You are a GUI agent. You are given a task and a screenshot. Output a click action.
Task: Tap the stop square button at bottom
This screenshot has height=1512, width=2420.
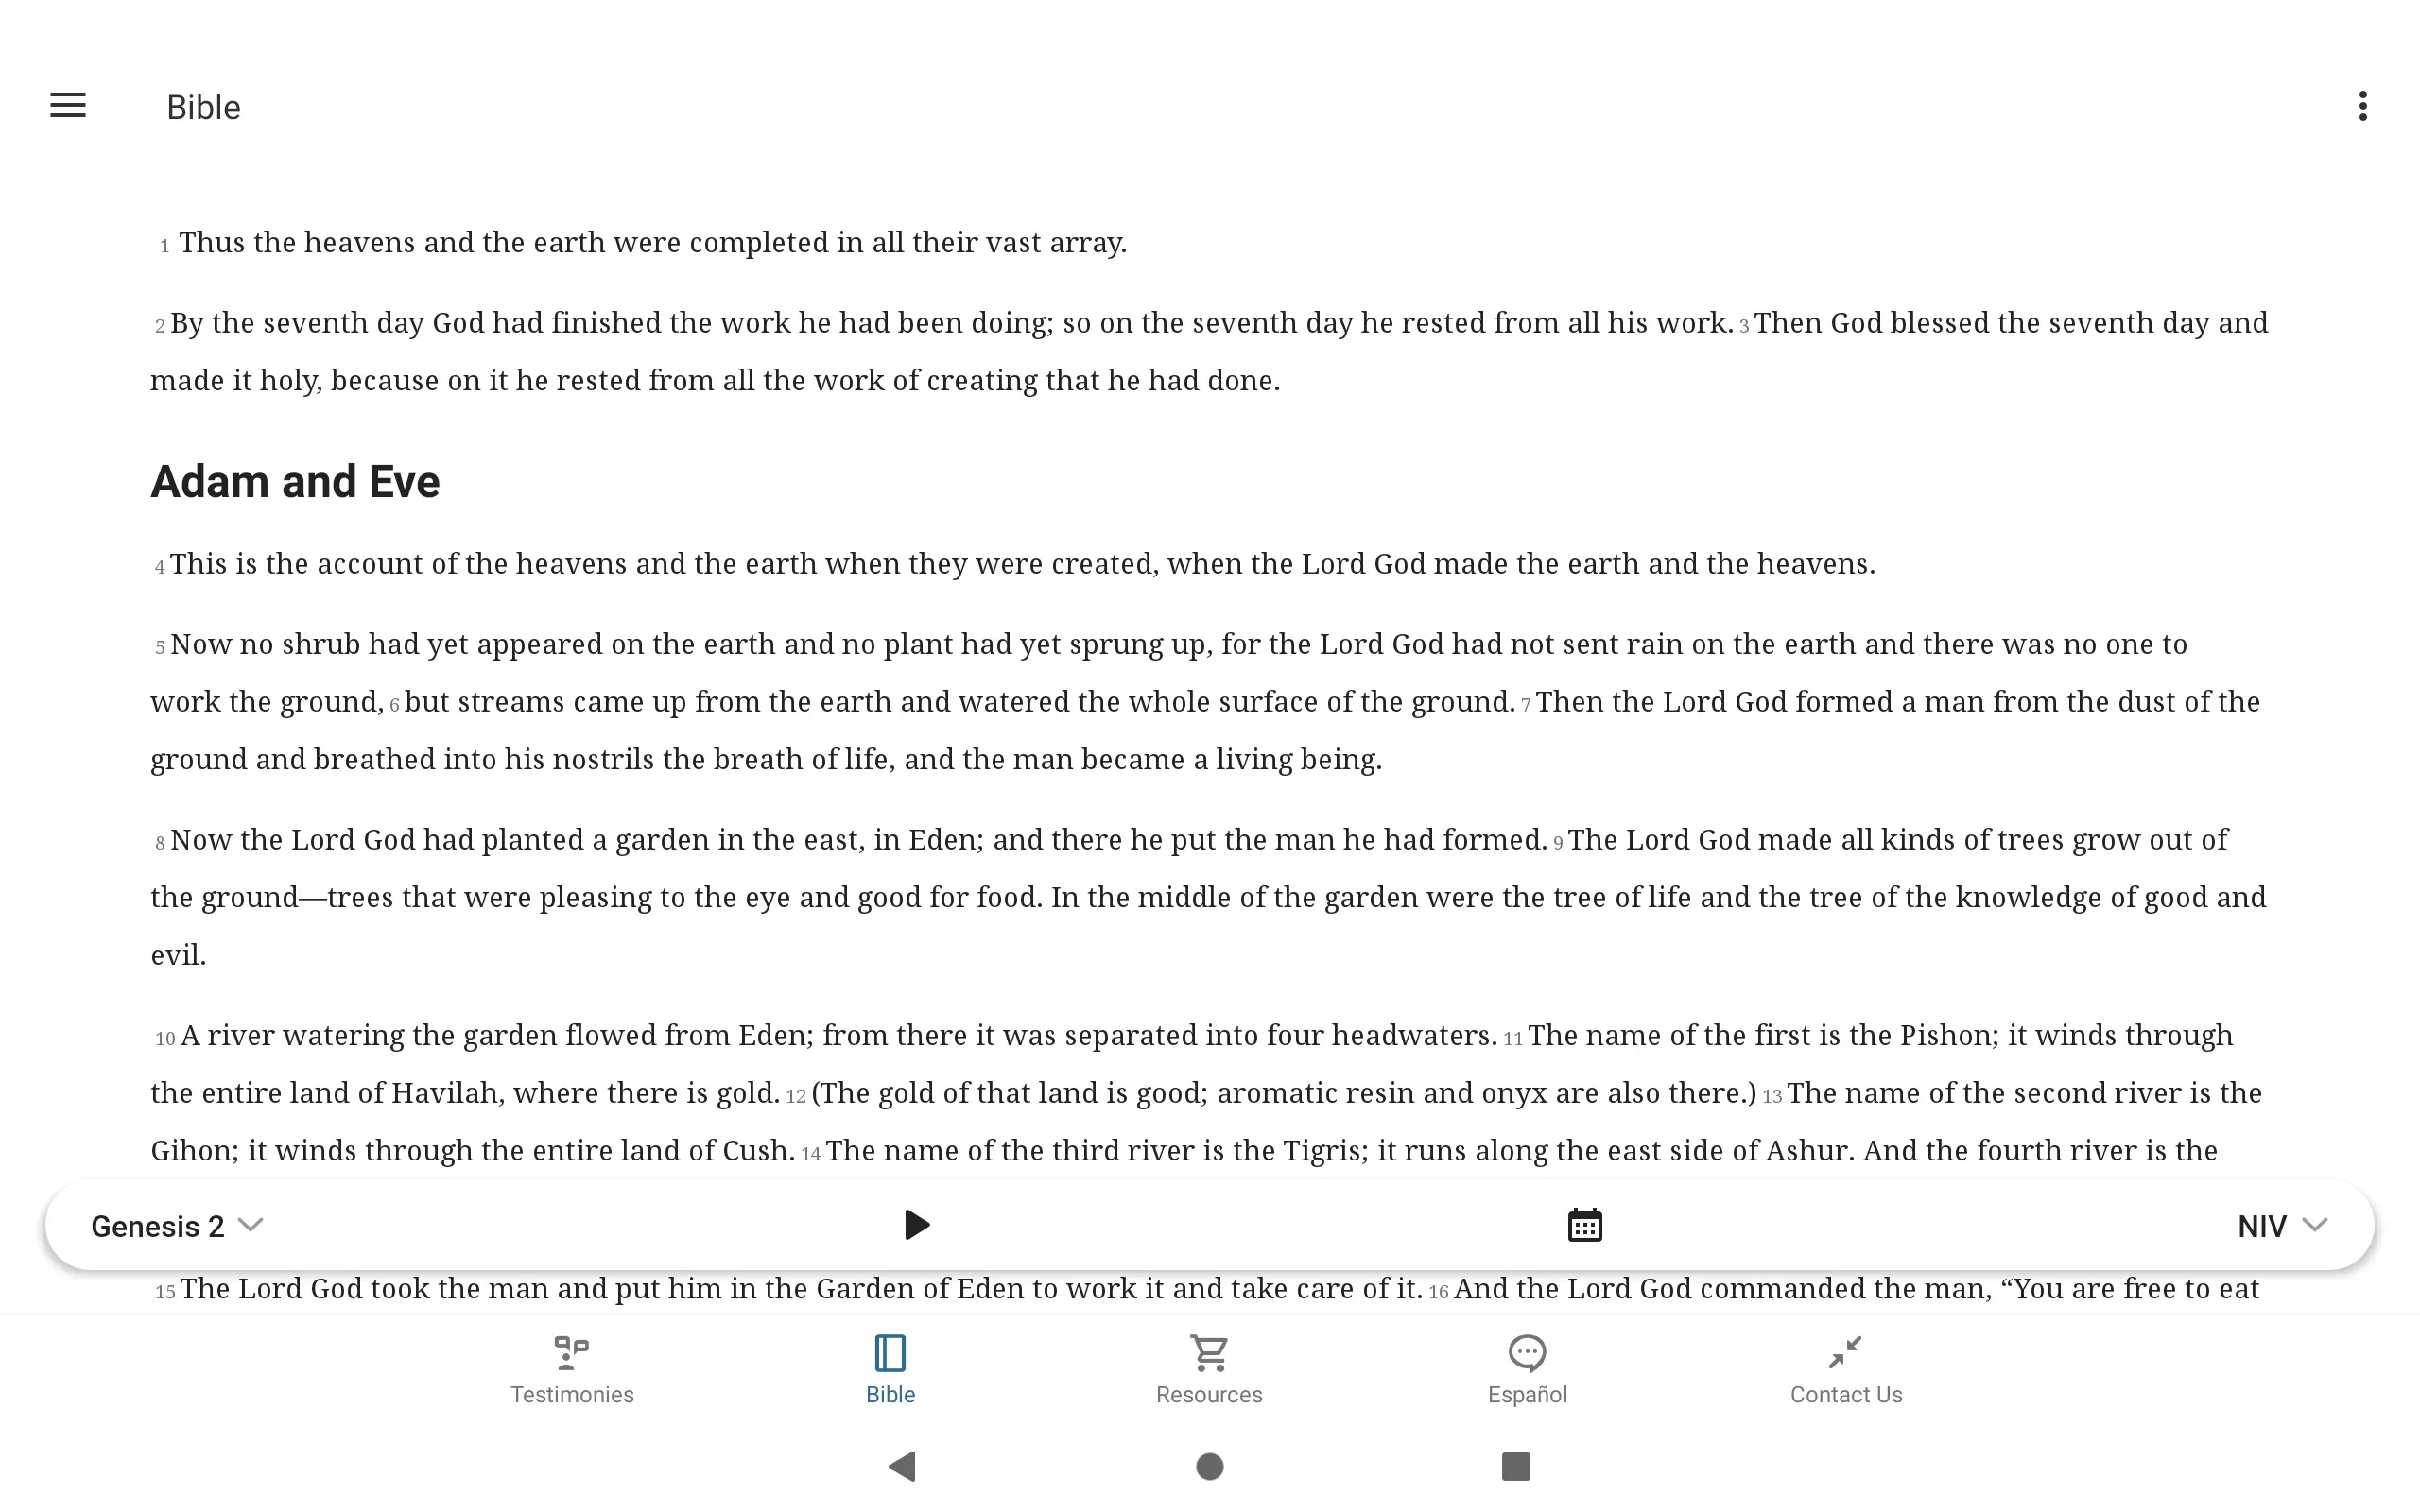1511,1465
